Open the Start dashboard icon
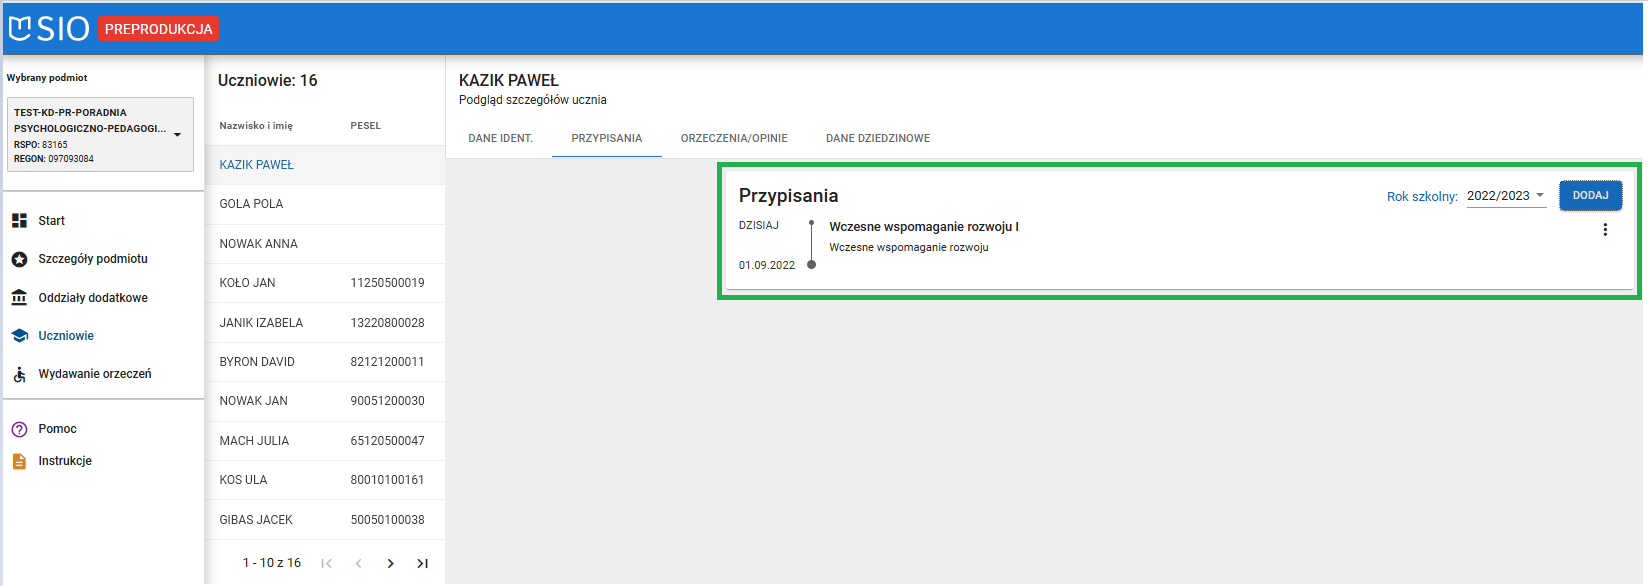Image resolution: width=1648 pixels, height=586 pixels. click(19, 221)
